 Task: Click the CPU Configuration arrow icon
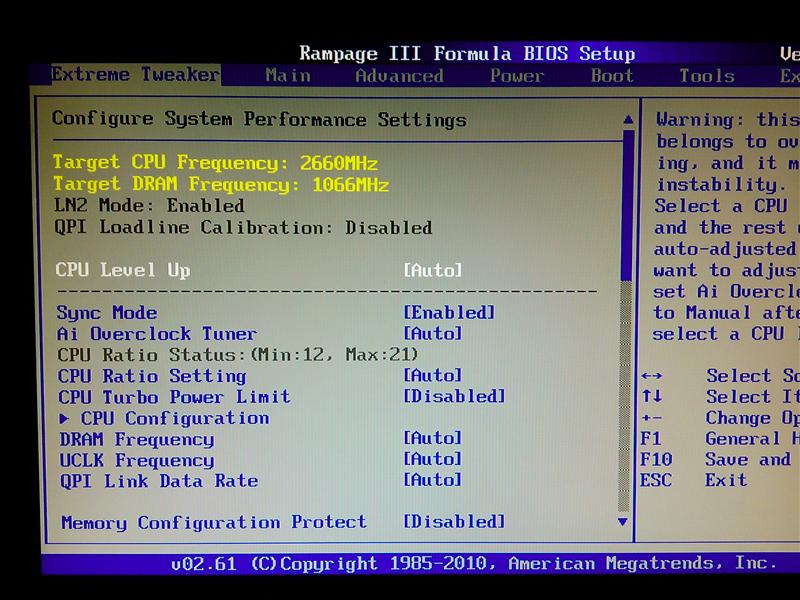pos(65,418)
